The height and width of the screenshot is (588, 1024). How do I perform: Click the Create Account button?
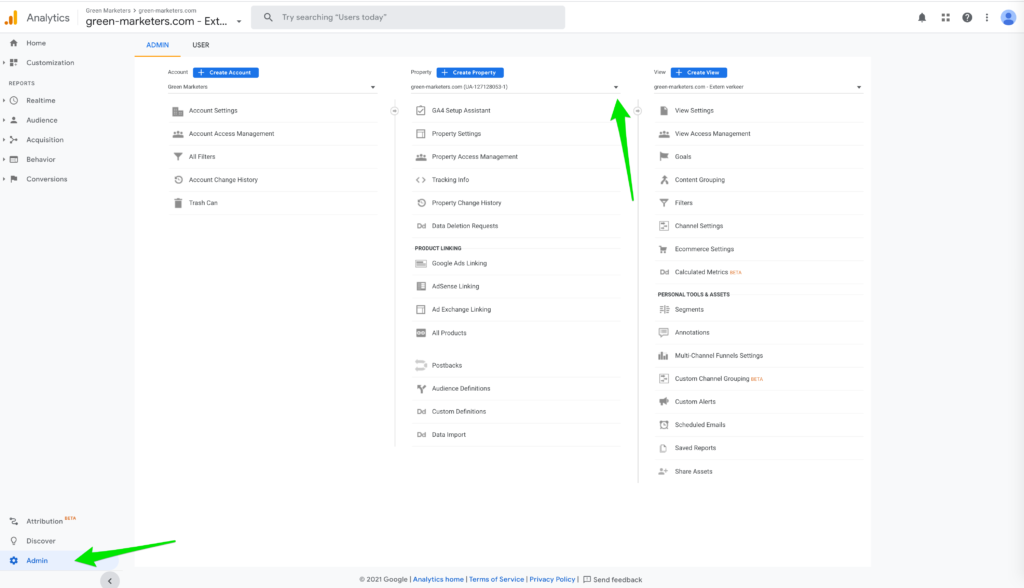click(226, 73)
